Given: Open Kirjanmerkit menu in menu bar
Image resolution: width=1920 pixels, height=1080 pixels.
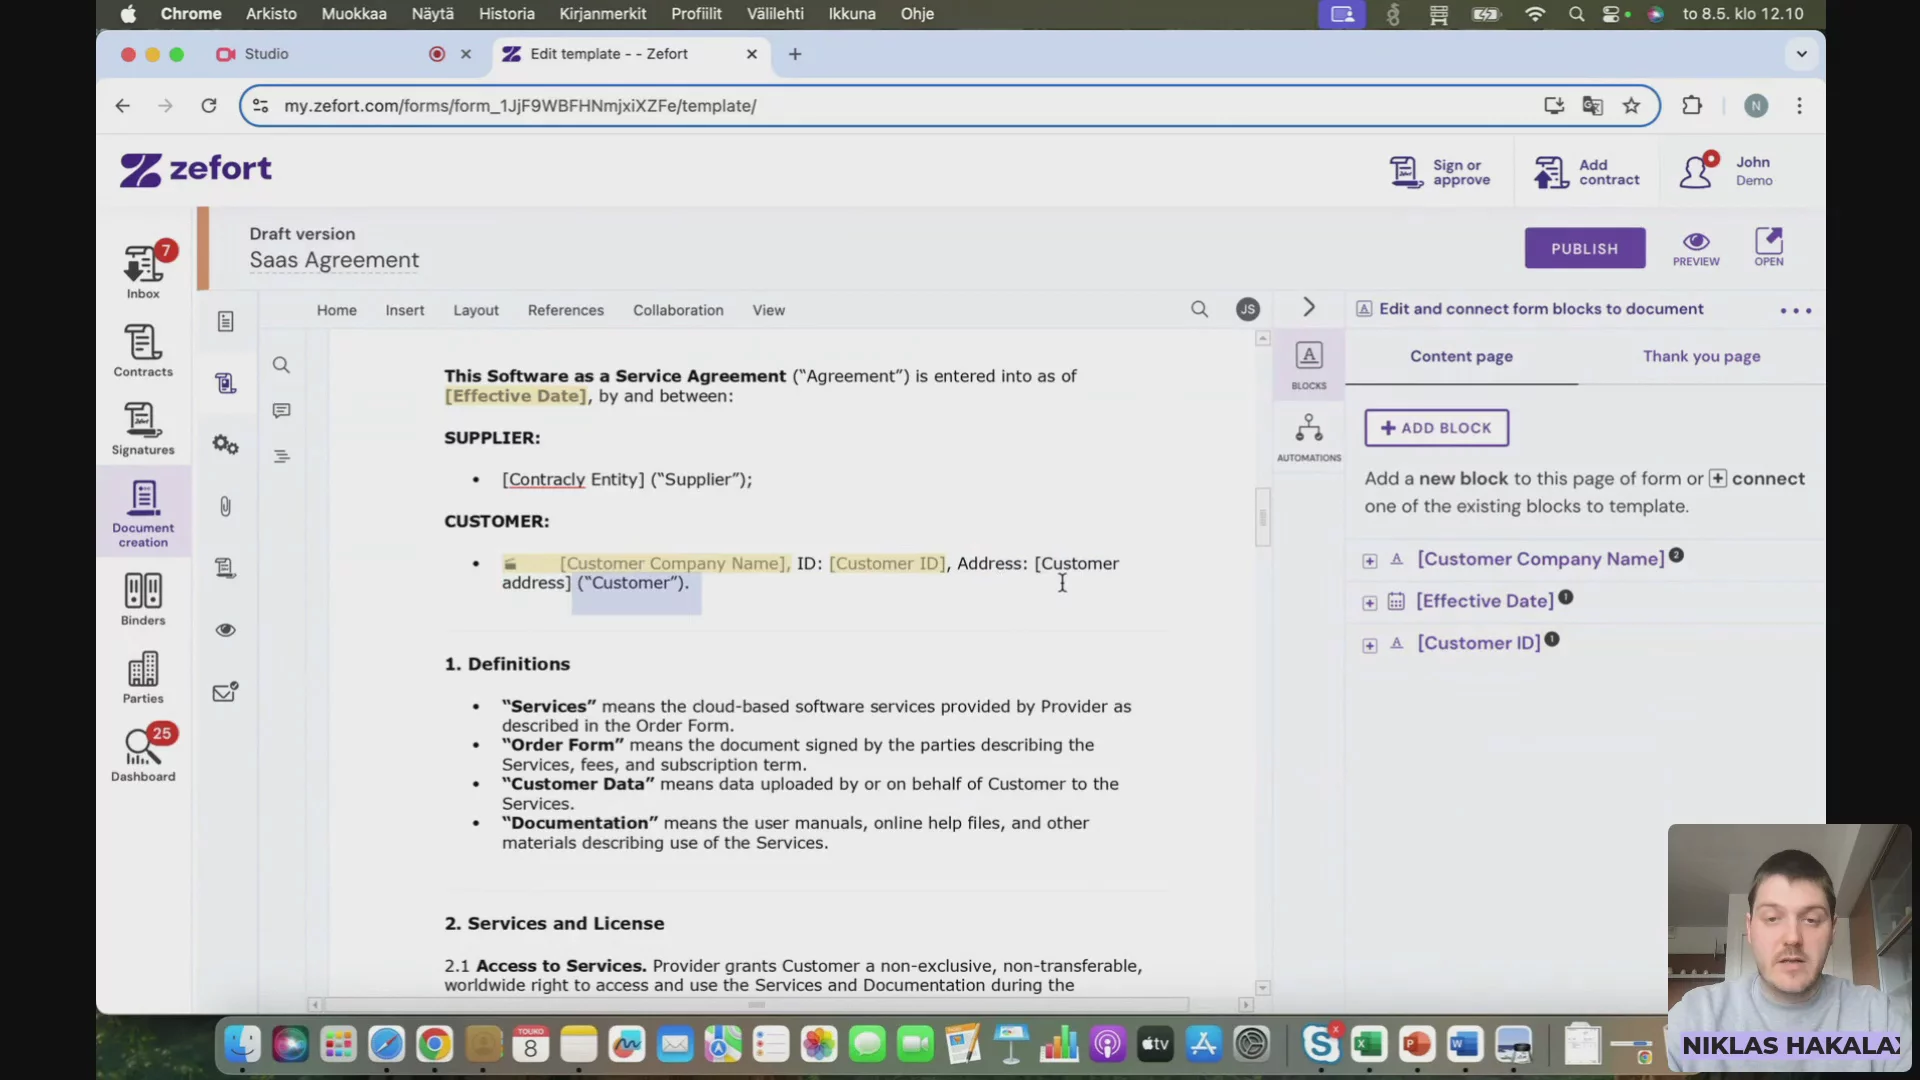Looking at the screenshot, I should 602,14.
